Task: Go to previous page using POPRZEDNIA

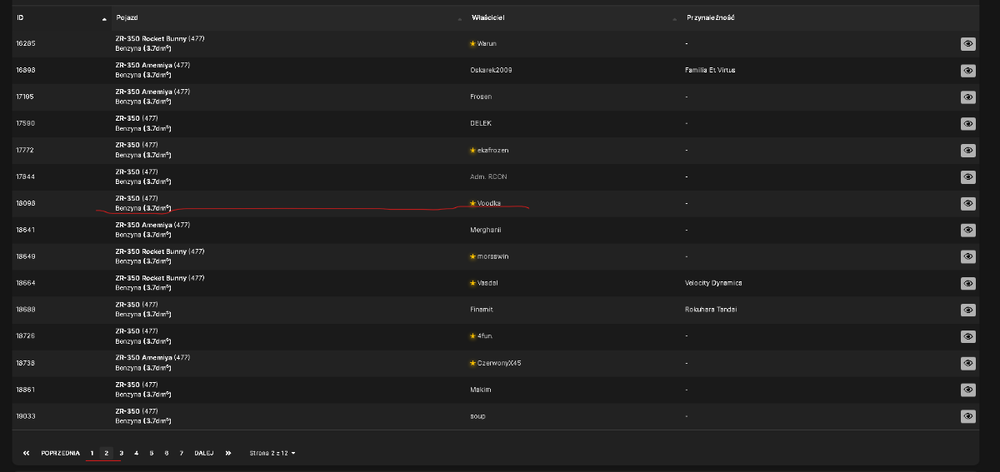Action: coord(61,453)
